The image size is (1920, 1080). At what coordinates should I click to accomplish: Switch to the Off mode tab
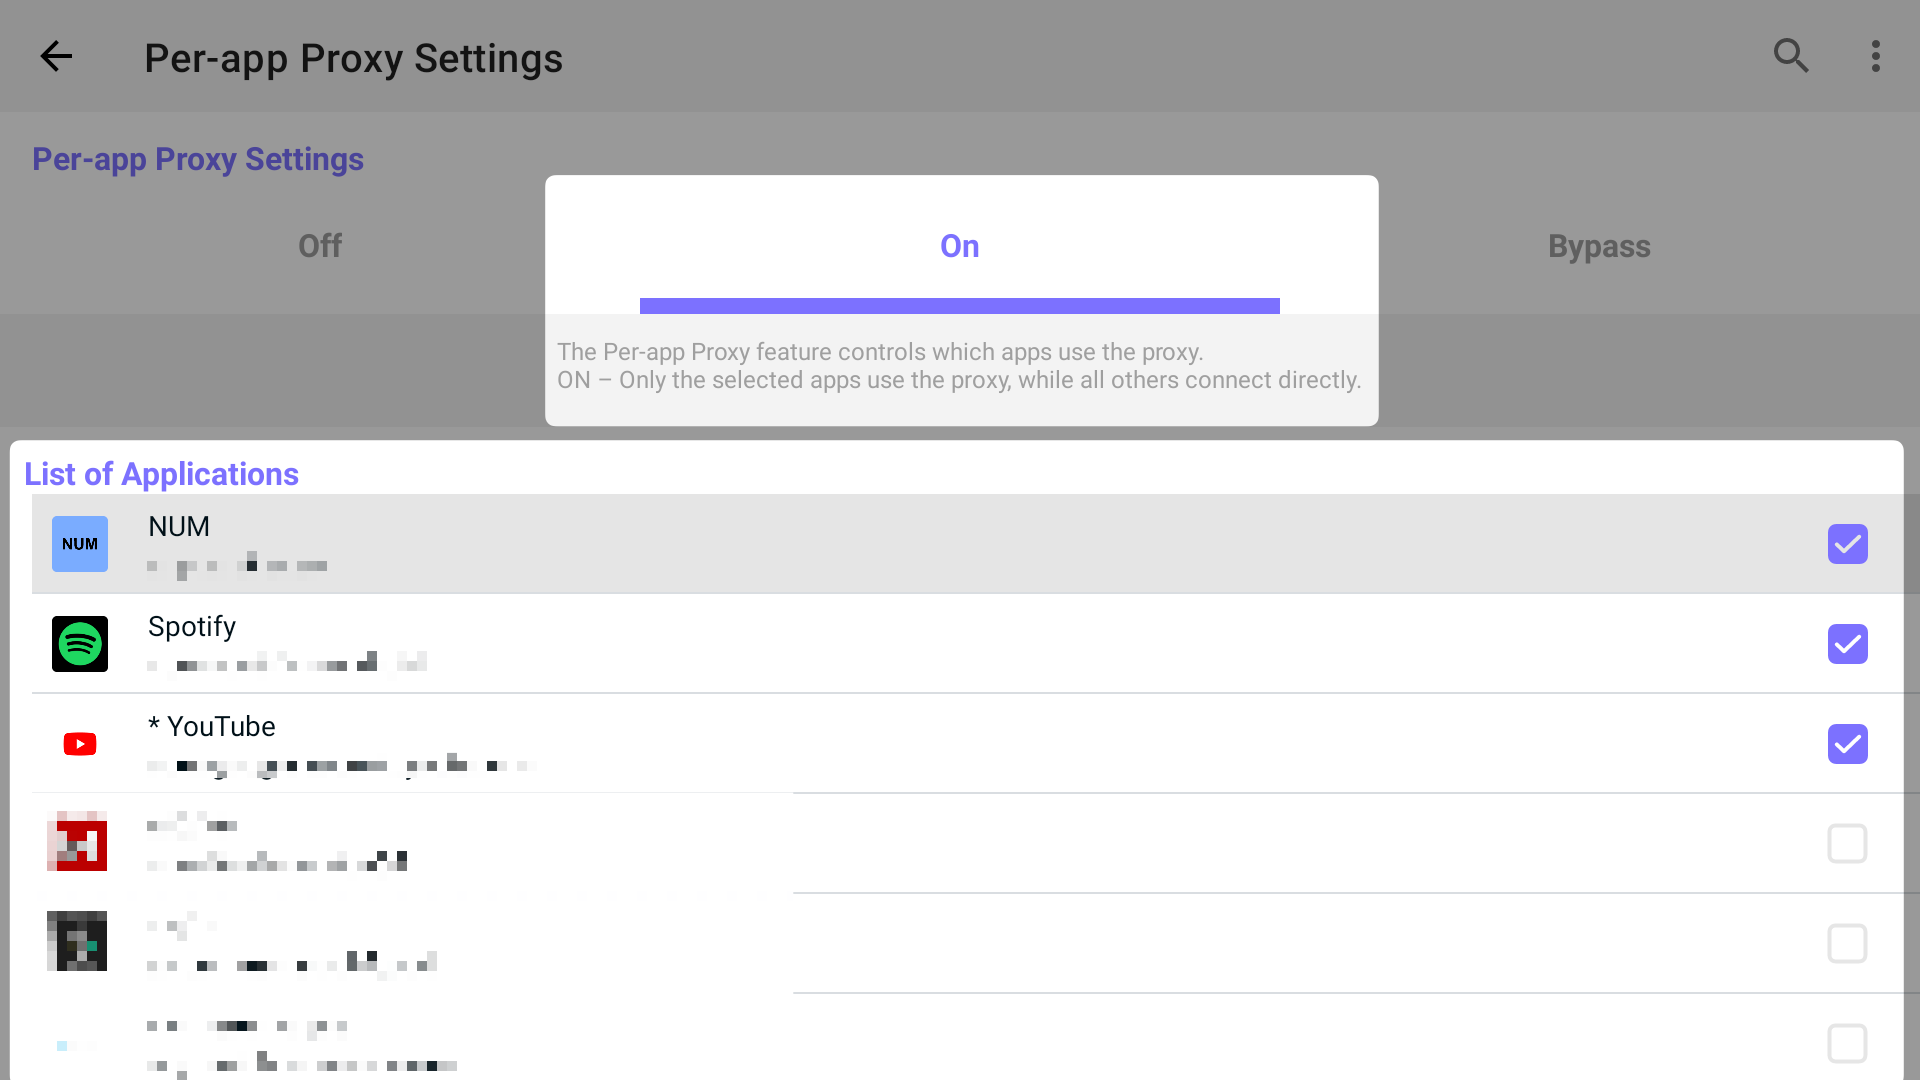pos(320,246)
